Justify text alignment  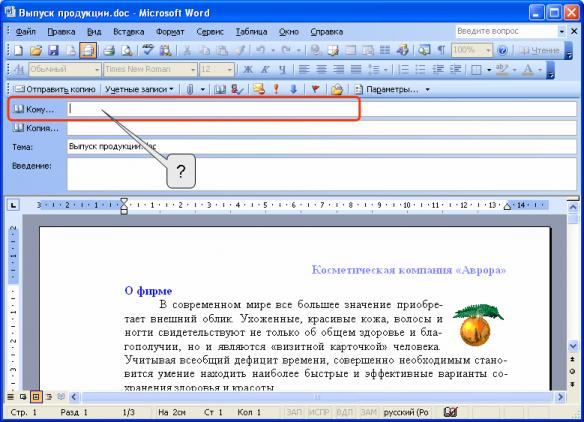[x=356, y=69]
